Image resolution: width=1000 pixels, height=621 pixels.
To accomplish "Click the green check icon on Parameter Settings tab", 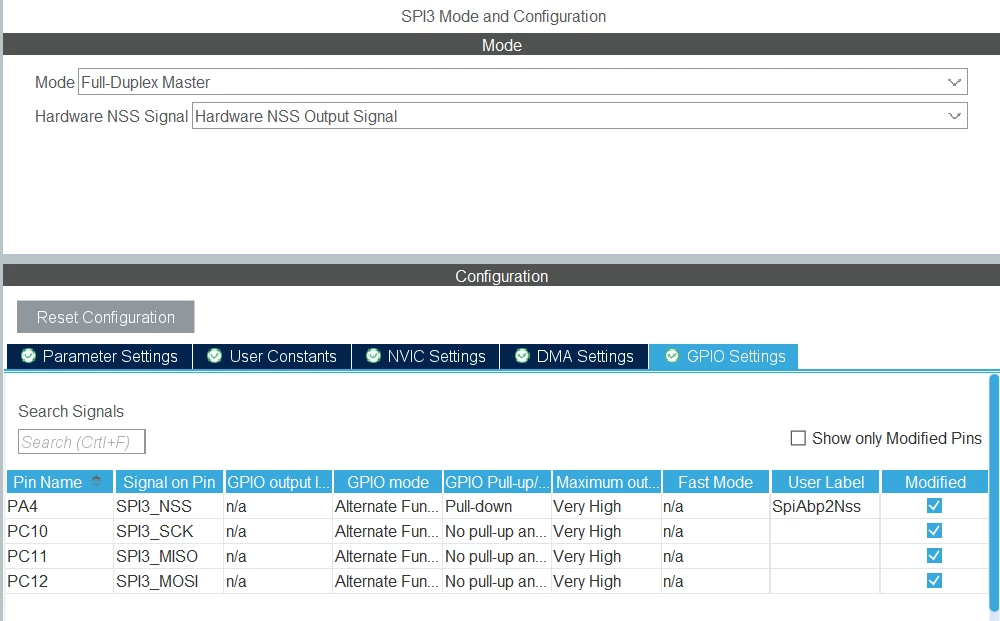I will (x=28, y=356).
